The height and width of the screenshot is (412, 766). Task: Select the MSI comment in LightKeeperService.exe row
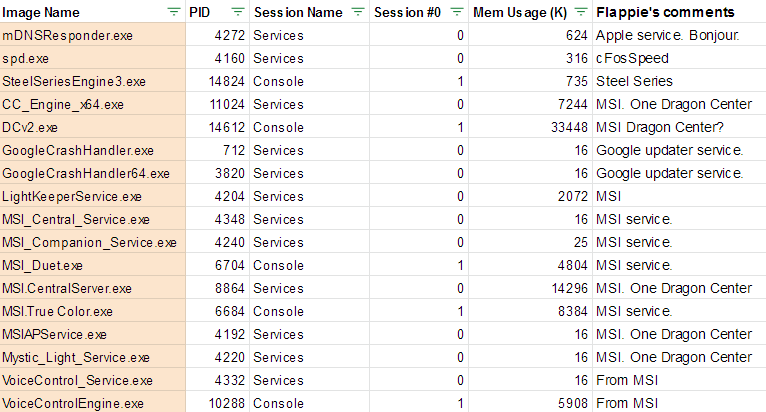(680, 196)
